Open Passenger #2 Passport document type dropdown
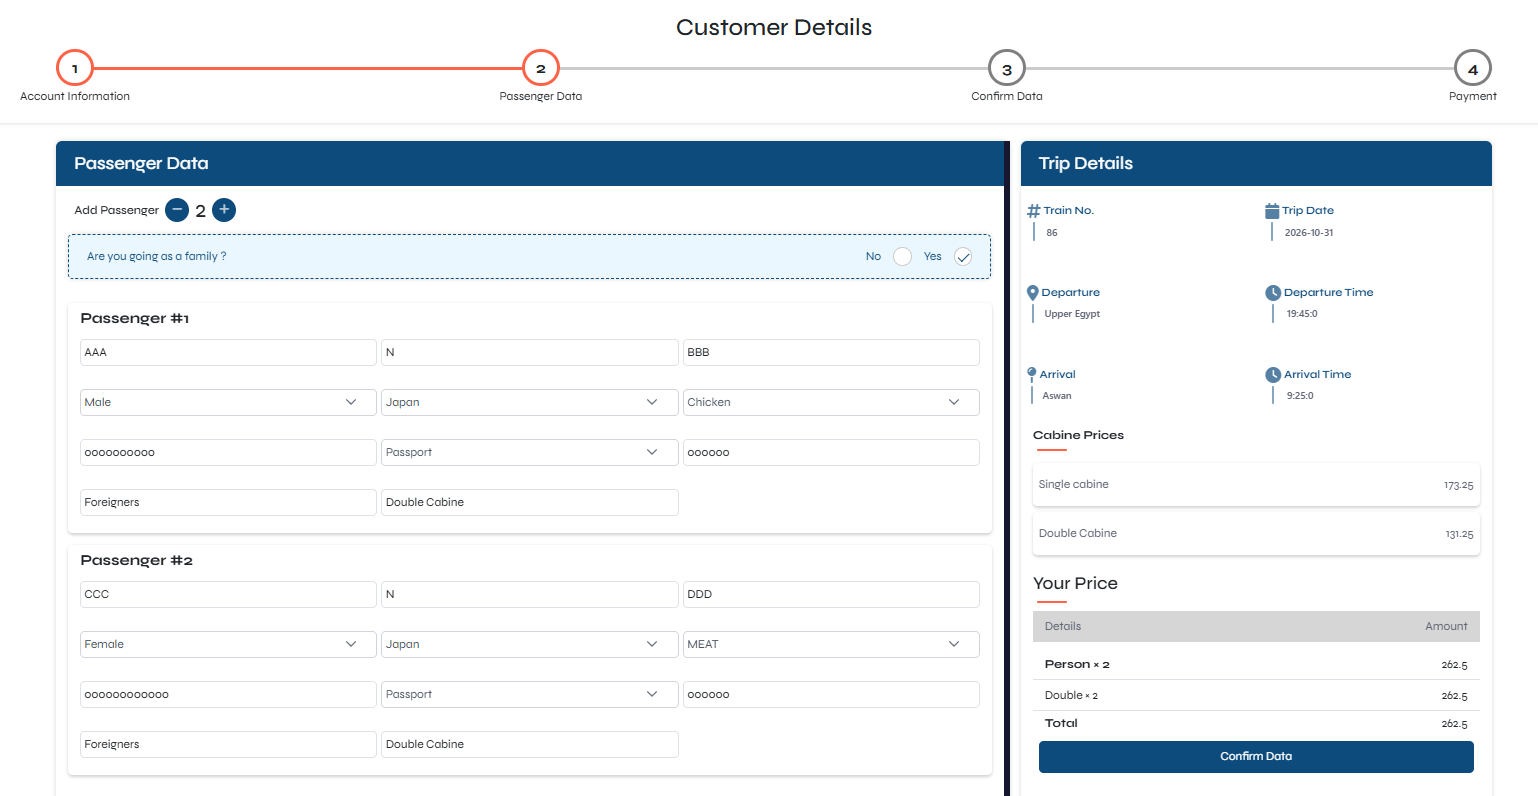The height and width of the screenshot is (796, 1538). tap(530, 694)
